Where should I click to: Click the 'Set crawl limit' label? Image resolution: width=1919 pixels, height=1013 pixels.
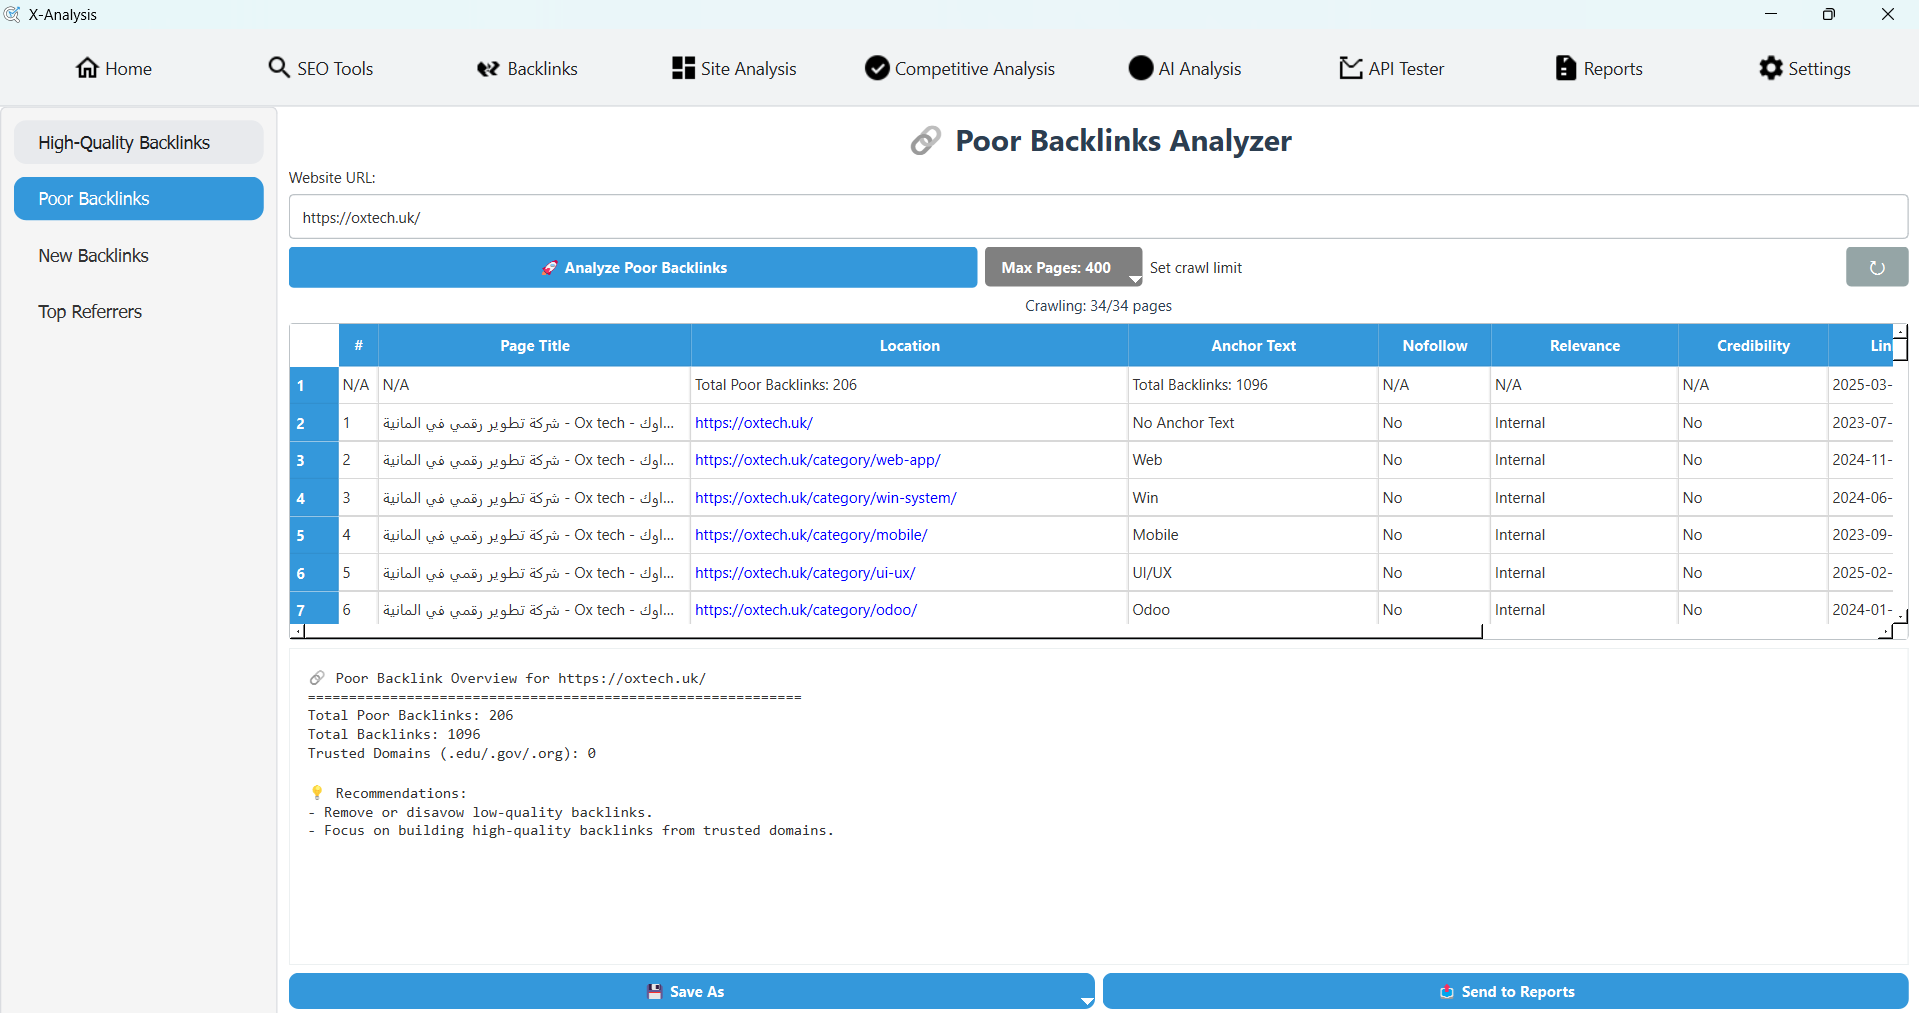point(1196,268)
